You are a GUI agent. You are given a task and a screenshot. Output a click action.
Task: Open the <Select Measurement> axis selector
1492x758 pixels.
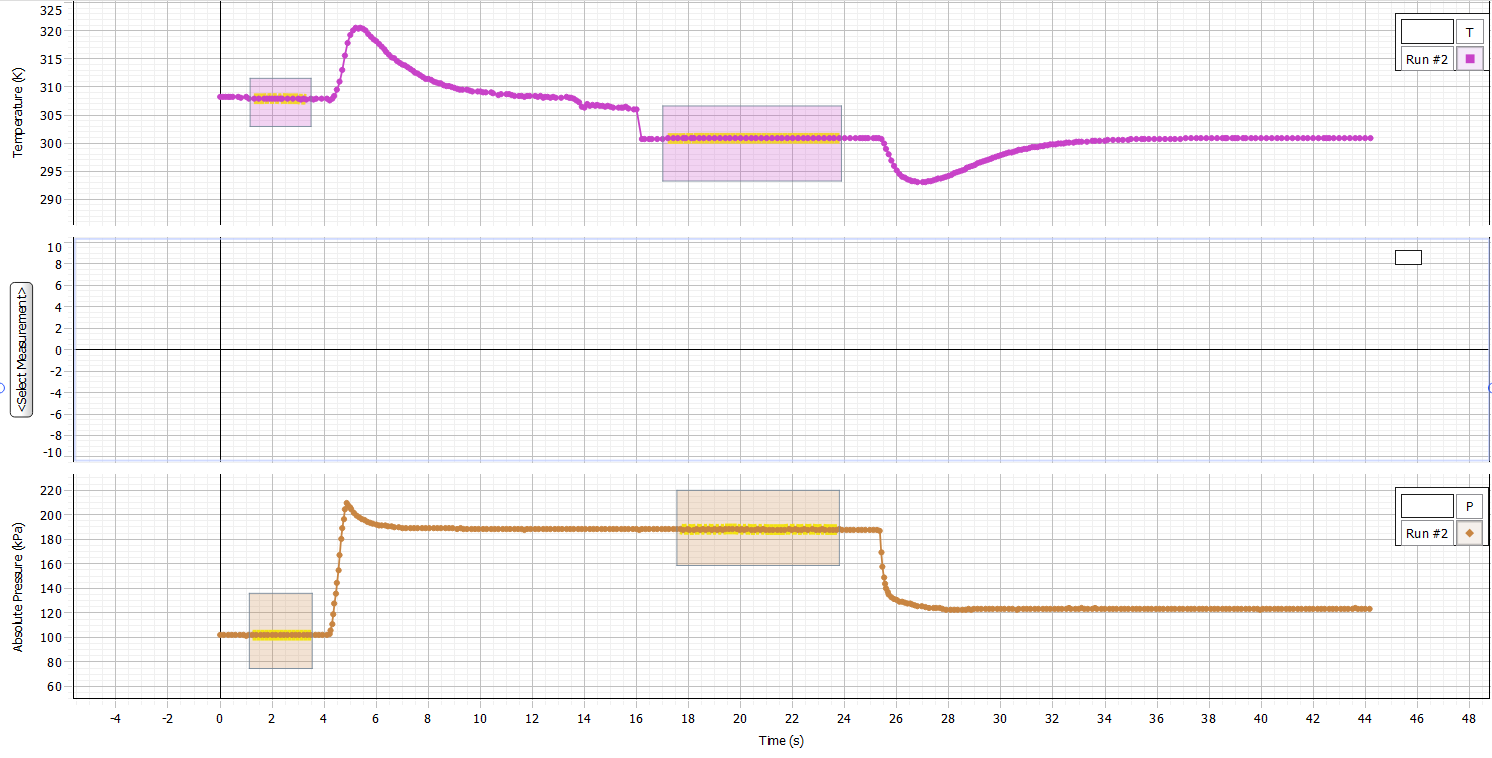(x=22, y=349)
